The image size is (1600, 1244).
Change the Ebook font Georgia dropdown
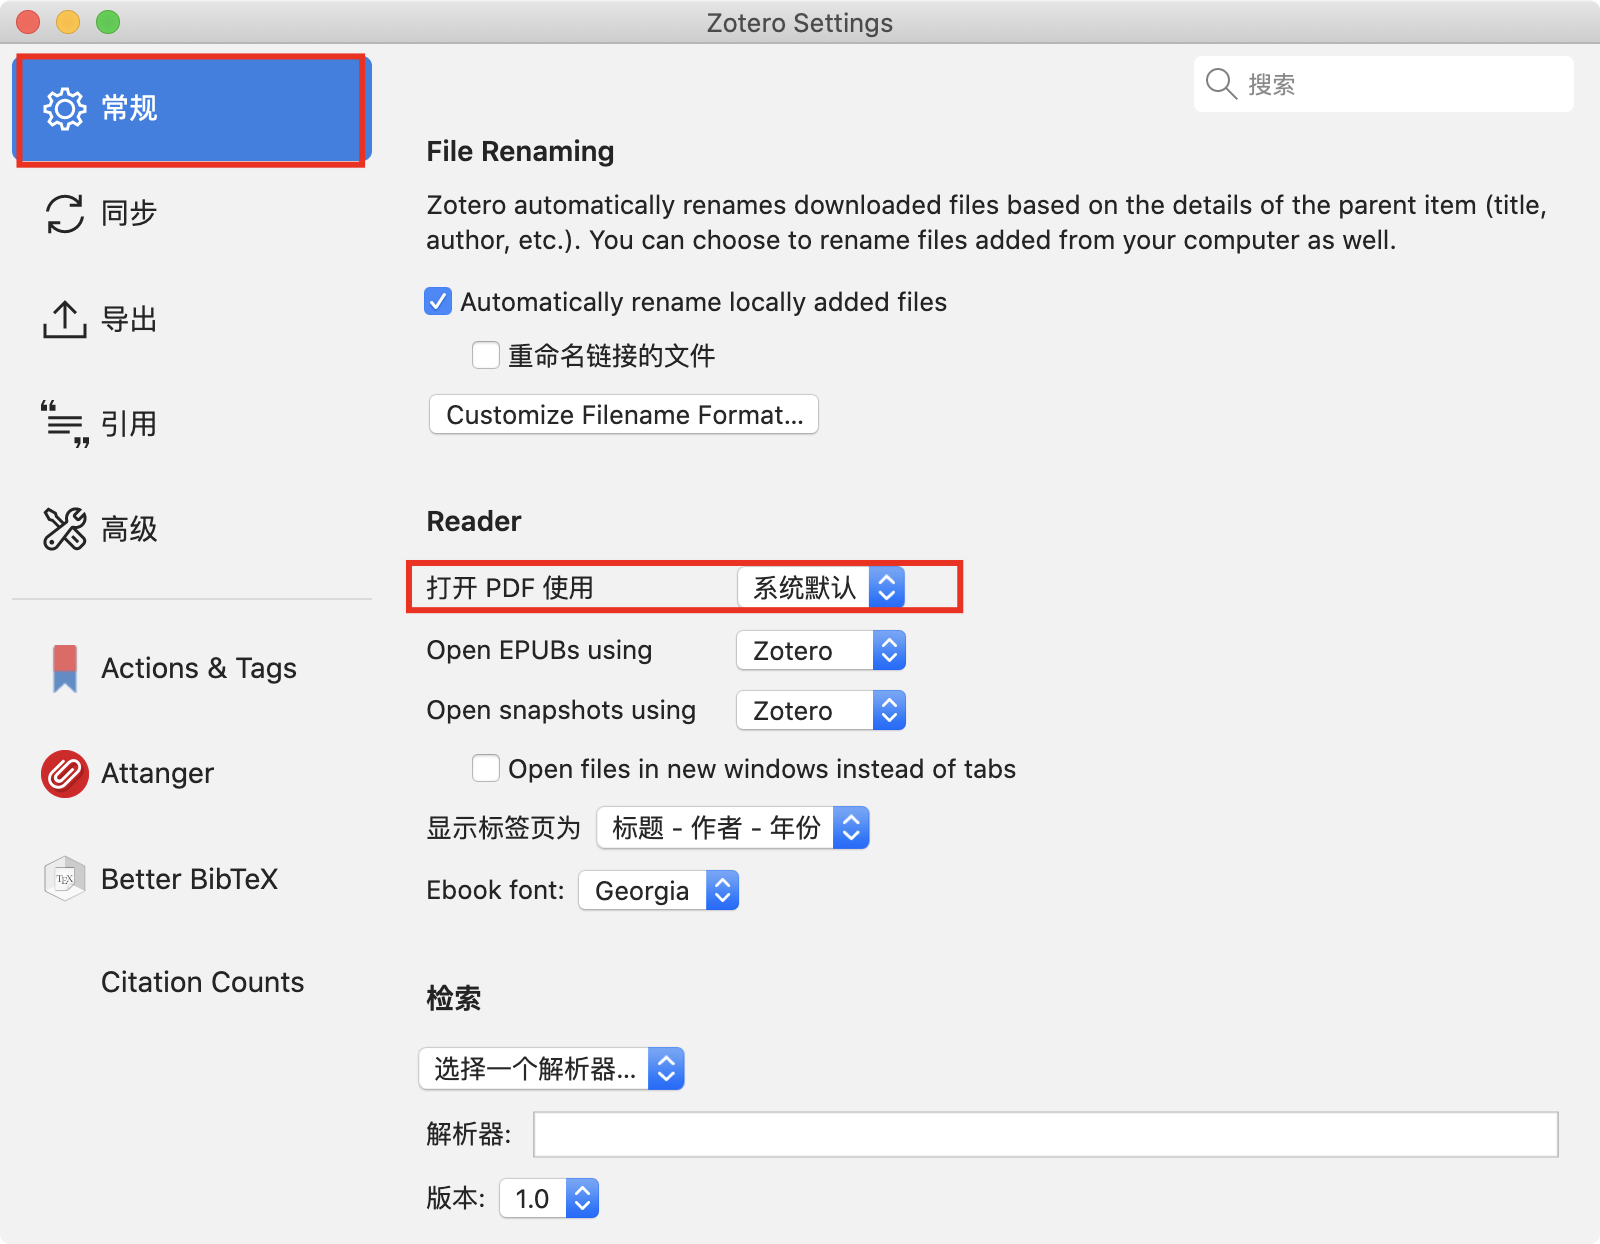pos(658,890)
